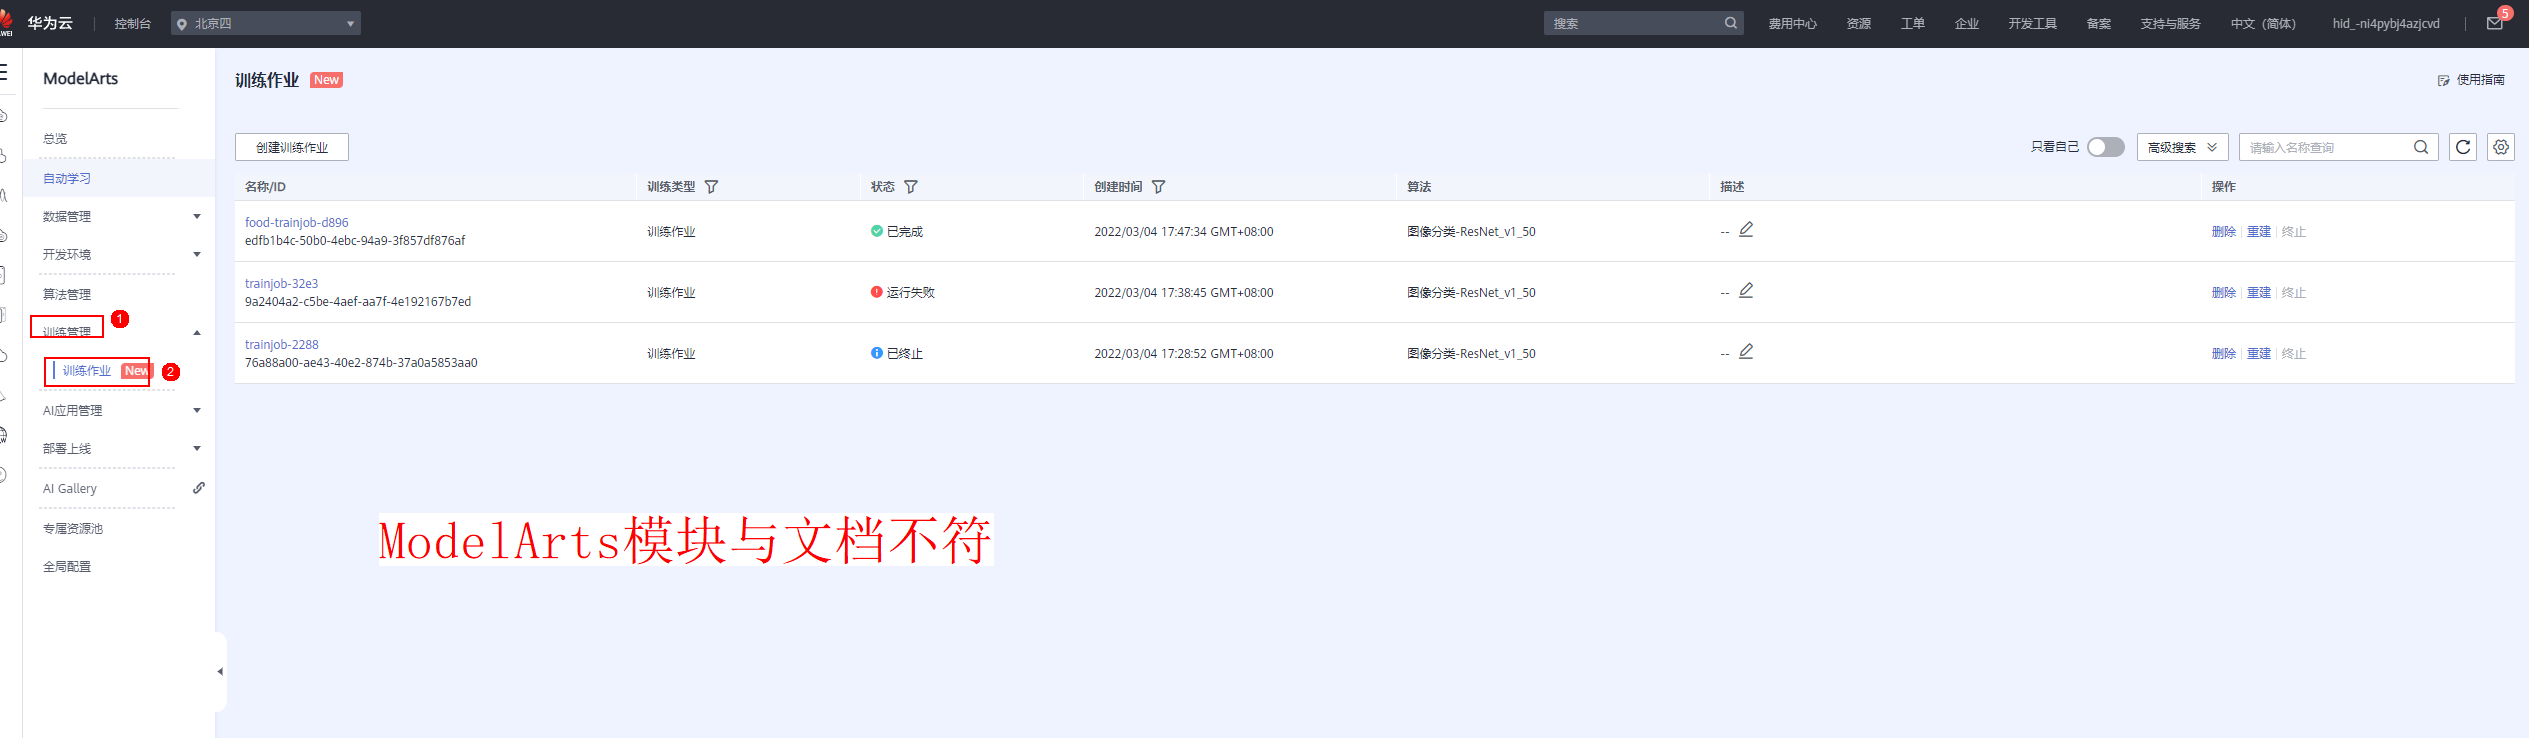This screenshot has height=738, width=2529.
Task: Open the mail notifications icon
Action: 2494,23
